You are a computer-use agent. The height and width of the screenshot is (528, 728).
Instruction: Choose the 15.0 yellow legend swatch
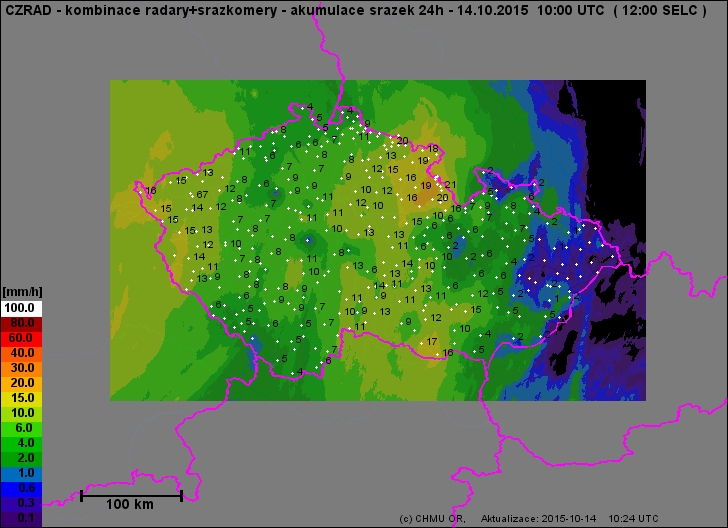tap(22, 398)
